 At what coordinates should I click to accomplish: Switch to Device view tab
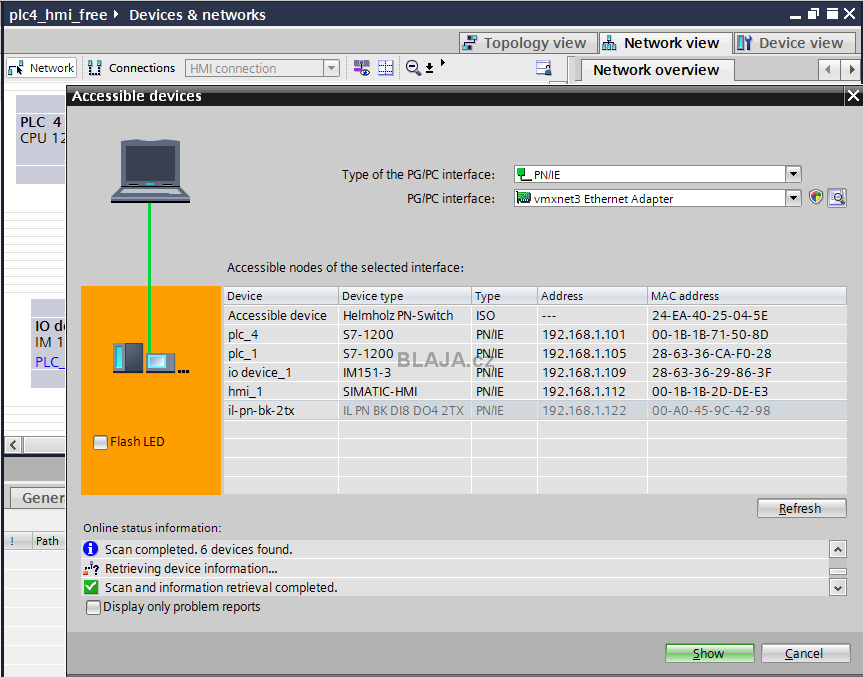pos(794,43)
